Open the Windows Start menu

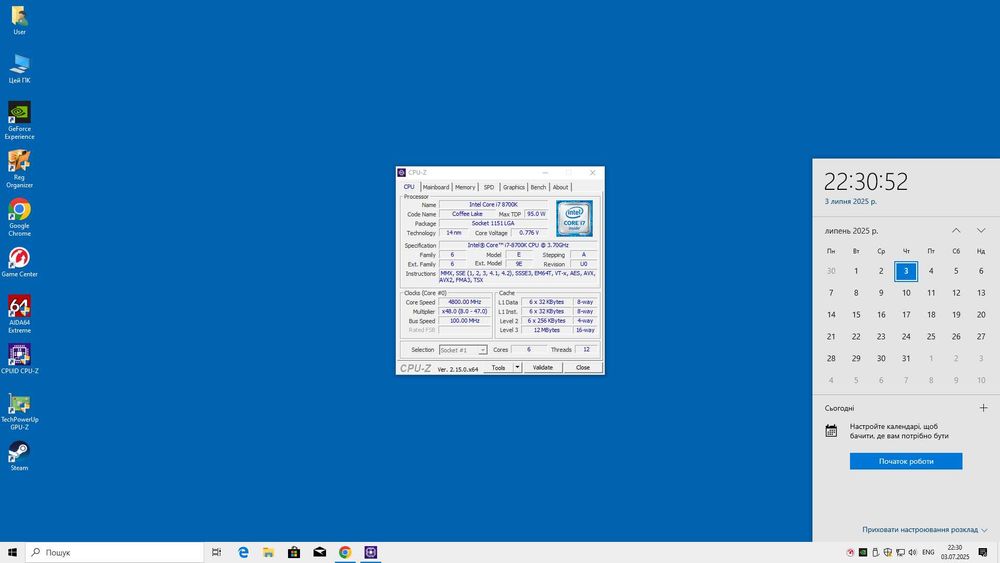tap(12, 552)
